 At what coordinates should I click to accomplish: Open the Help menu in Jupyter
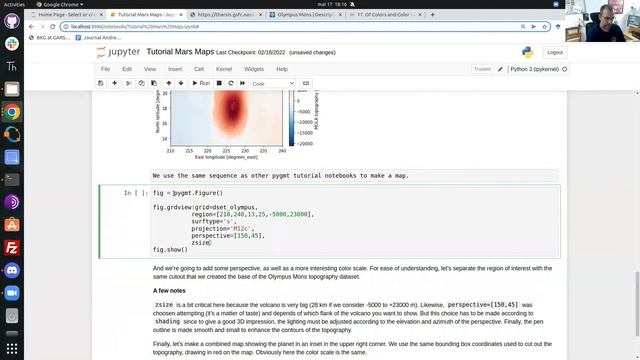click(x=282, y=69)
